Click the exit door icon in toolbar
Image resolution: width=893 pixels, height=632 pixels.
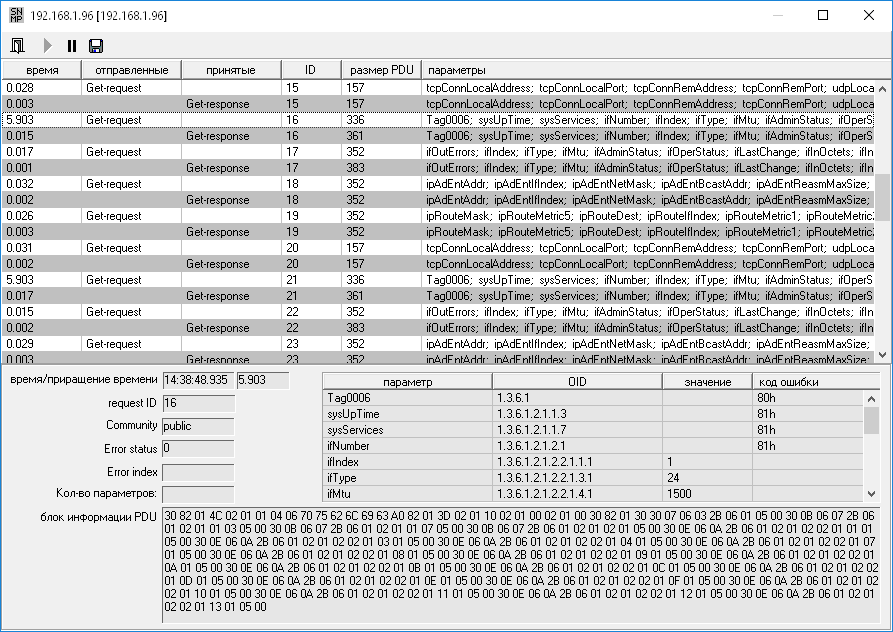click(x=18, y=46)
